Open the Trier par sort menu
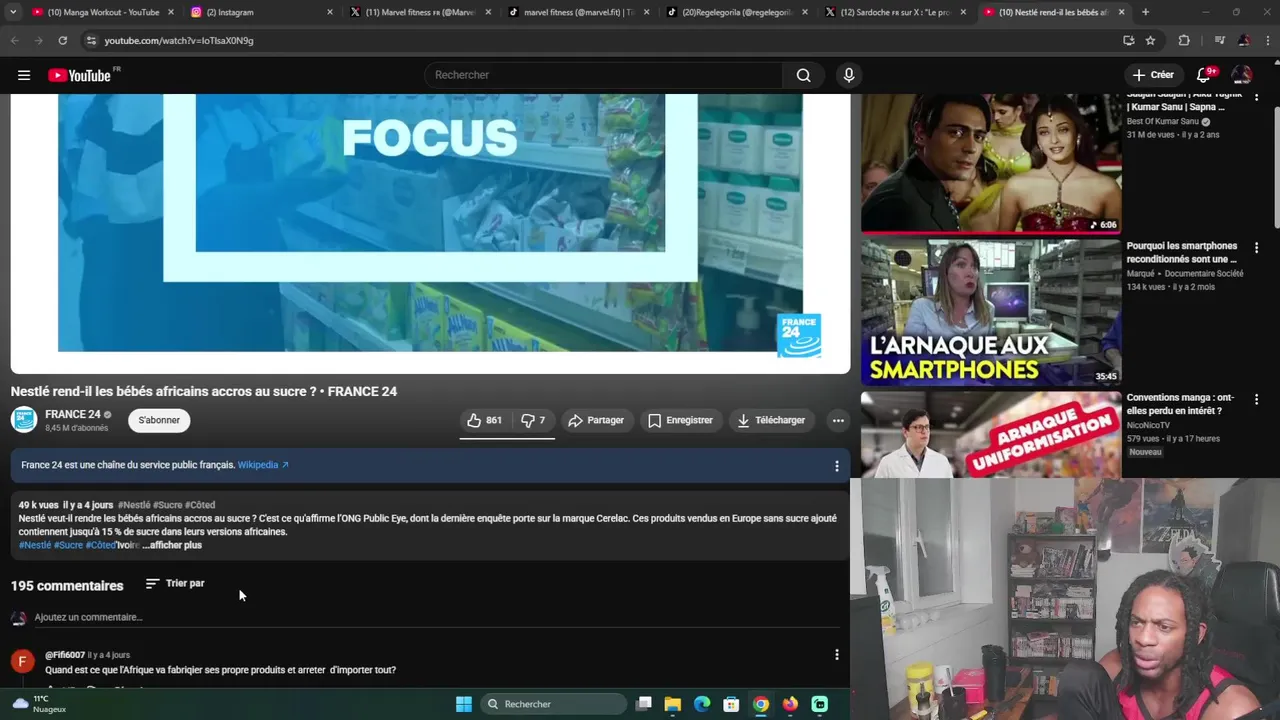This screenshot has height=720, width=1280. (x=175, y=584)
